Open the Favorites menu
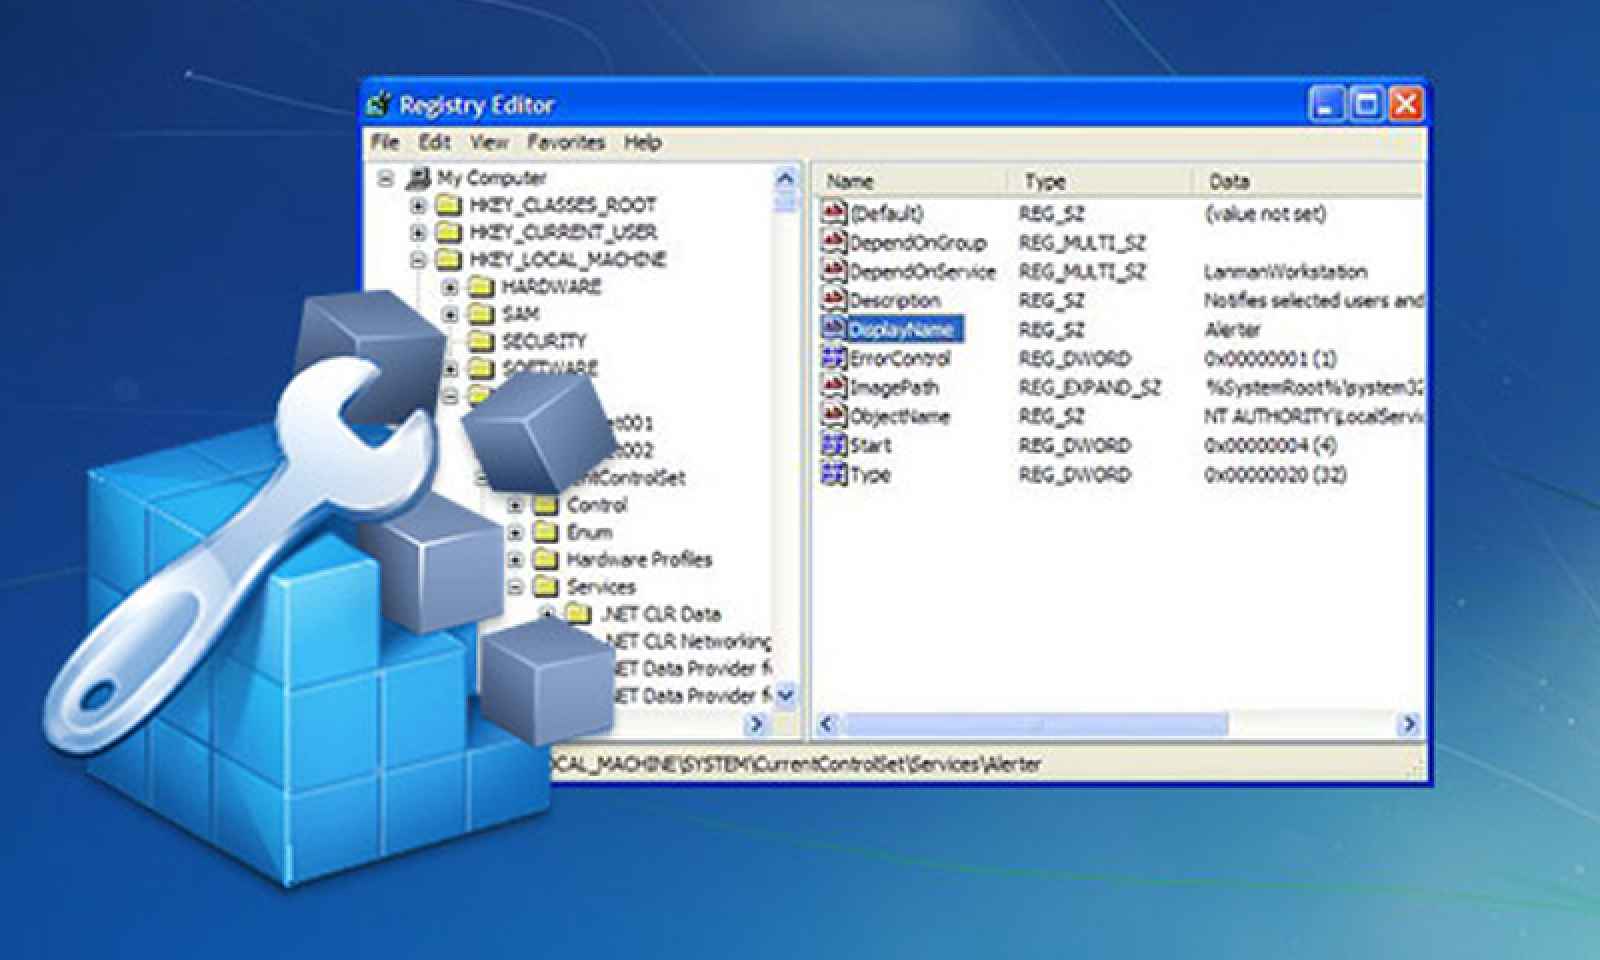The height and width of the screenshot is (960, 1600). [x=566, y=142]
